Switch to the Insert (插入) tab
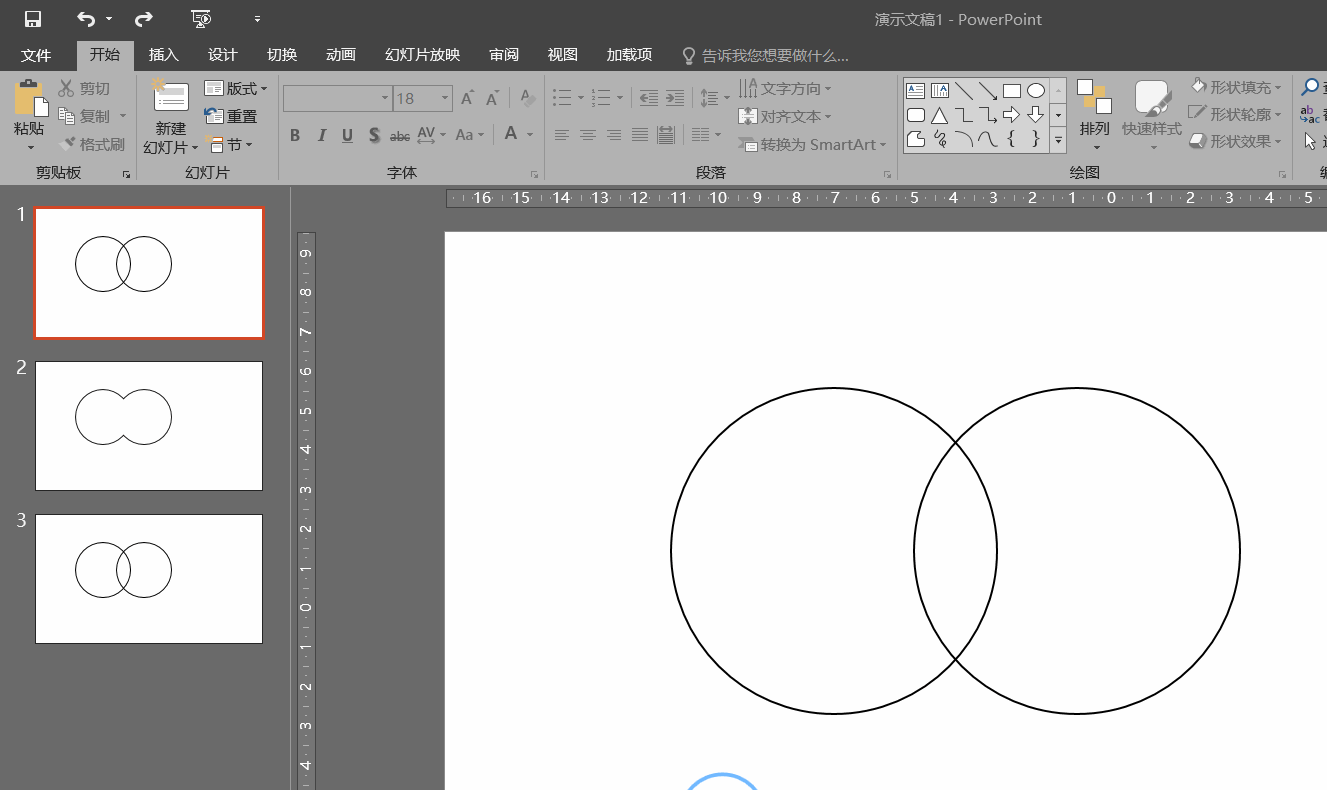The width and height of the screenshot is (1327, 790). coord(163,55)
